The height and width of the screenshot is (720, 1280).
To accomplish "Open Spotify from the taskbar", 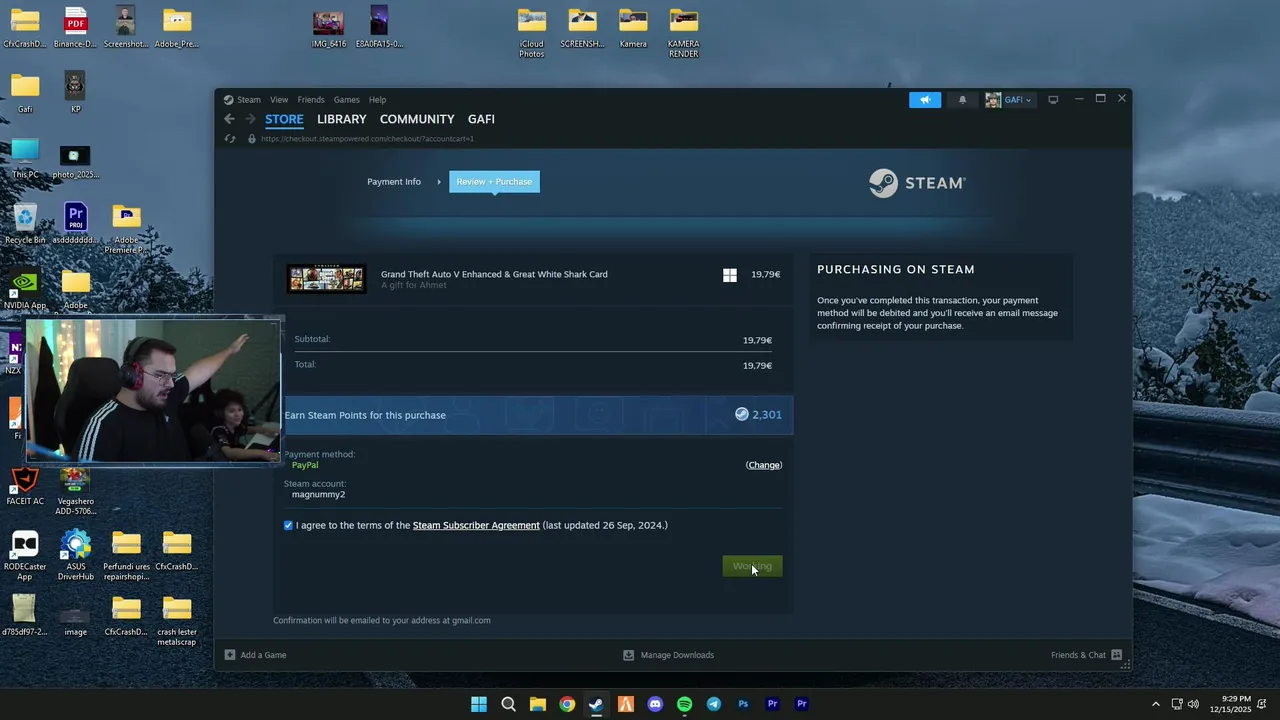I will coord(684,704).
